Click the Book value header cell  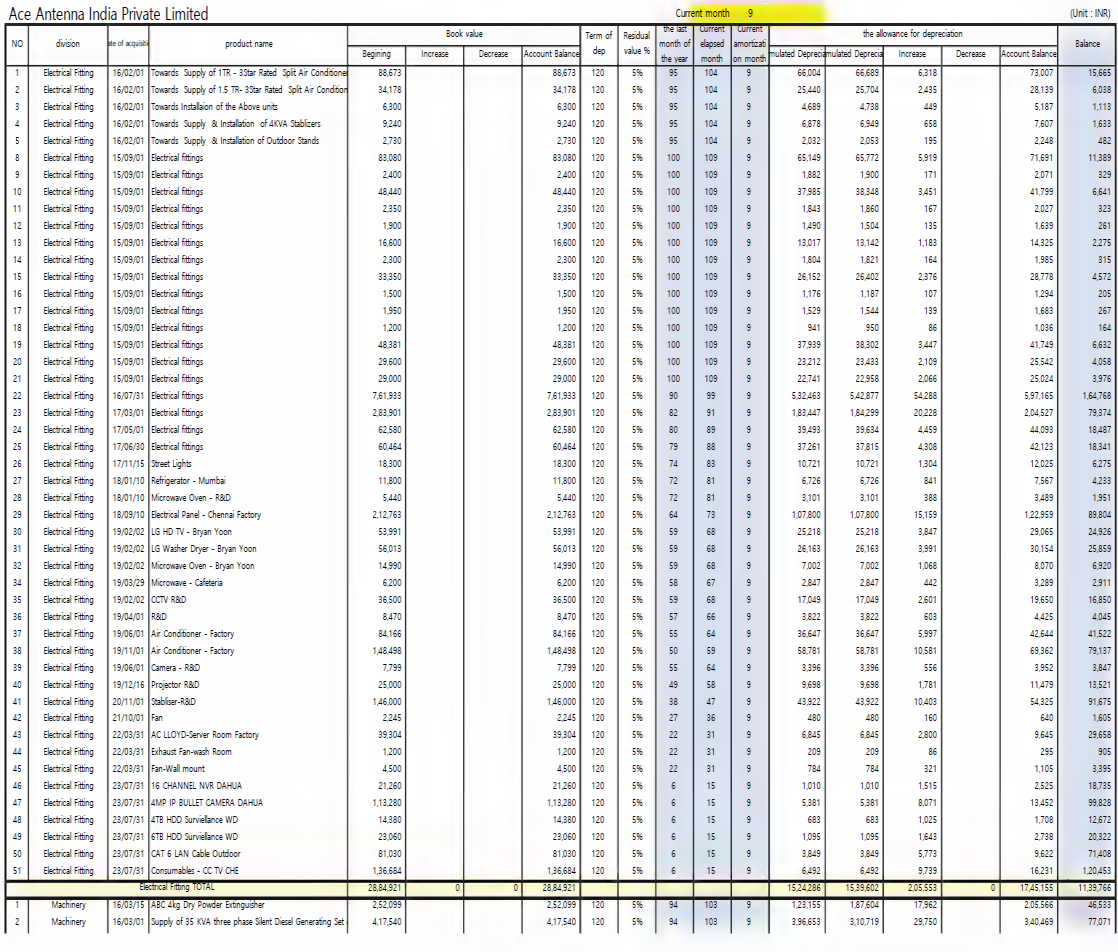[x=464, y=34]
